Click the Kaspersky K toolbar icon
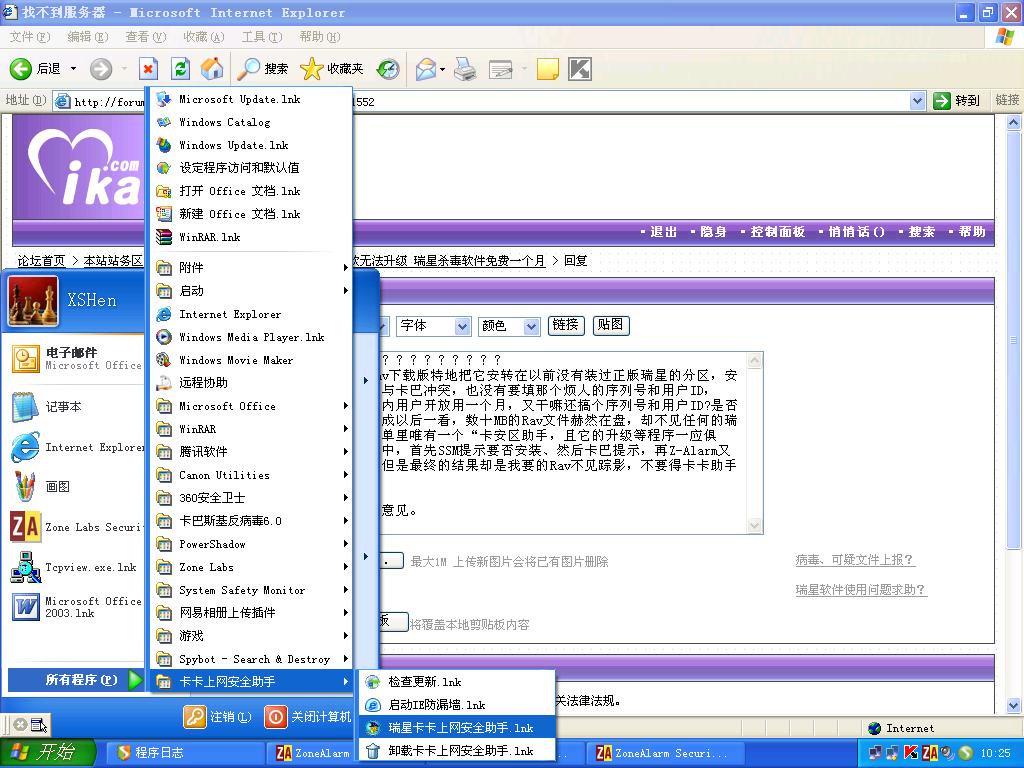Viewport: 1024px width, 768px height. tap(579, 69)
